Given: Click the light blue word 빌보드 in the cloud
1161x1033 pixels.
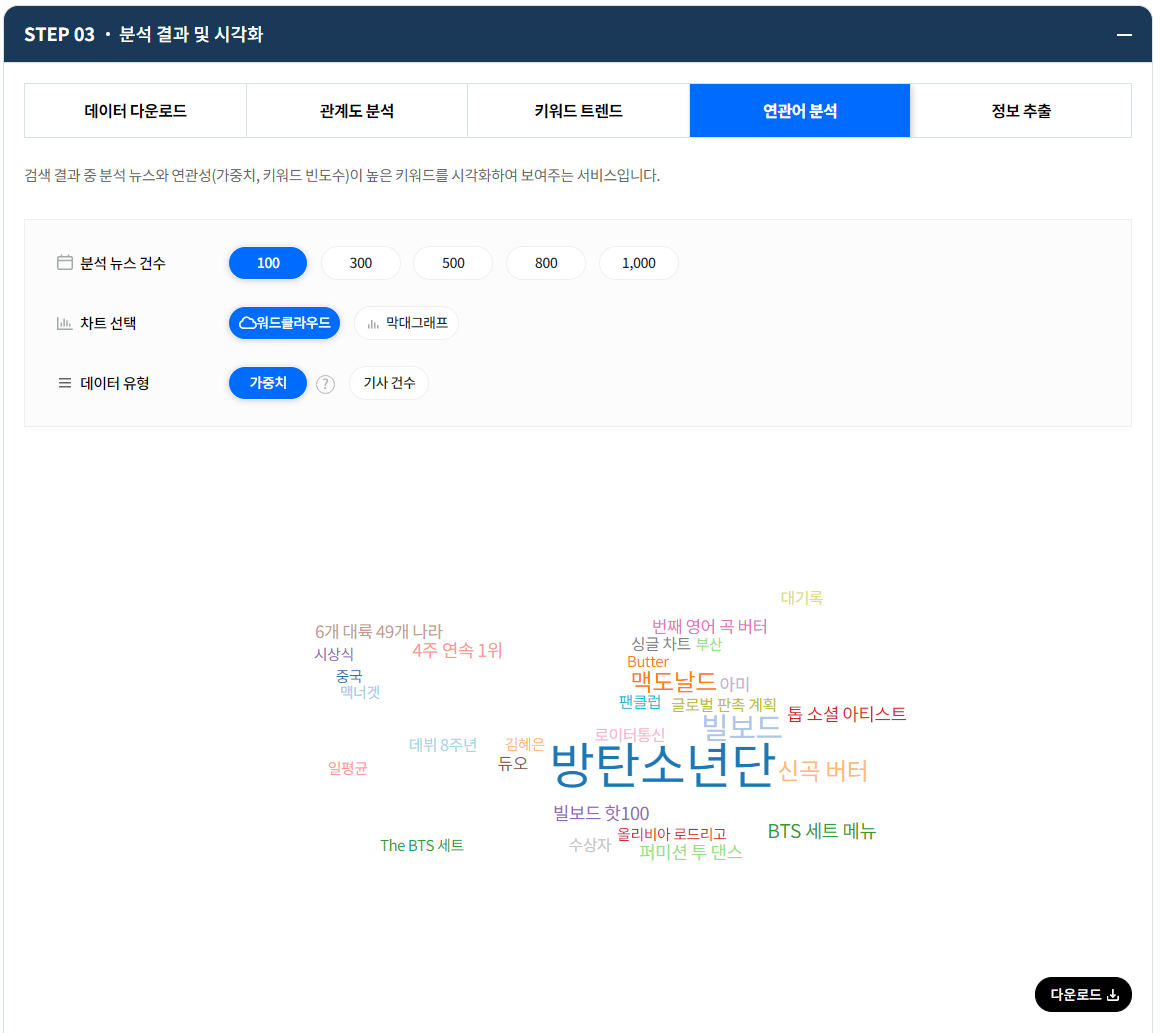Looking at the screenshot, I should point(741,726).
